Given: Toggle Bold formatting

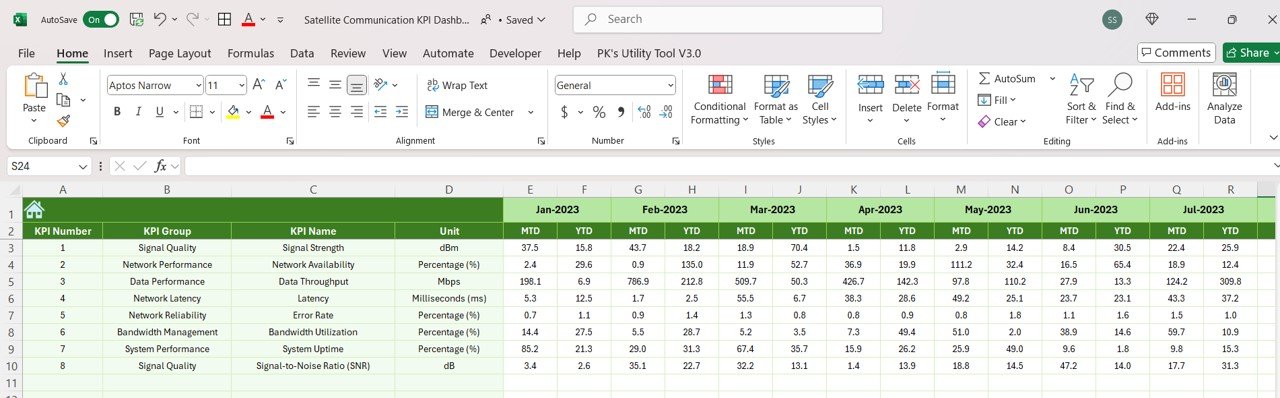Looking at the screenshot, I should [117, 112].
